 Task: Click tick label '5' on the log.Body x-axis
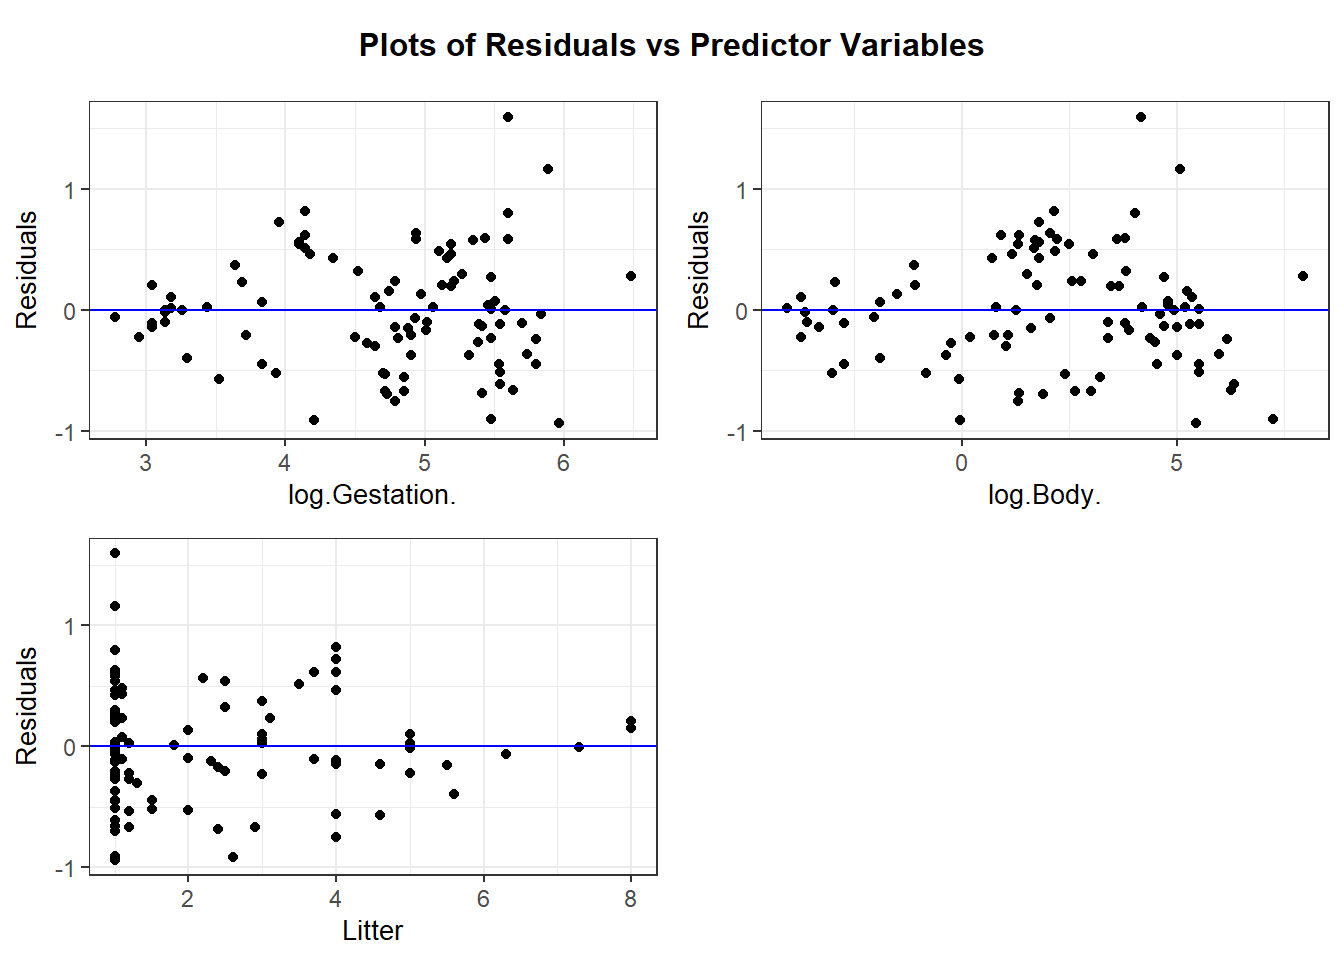coord(1177,463)
